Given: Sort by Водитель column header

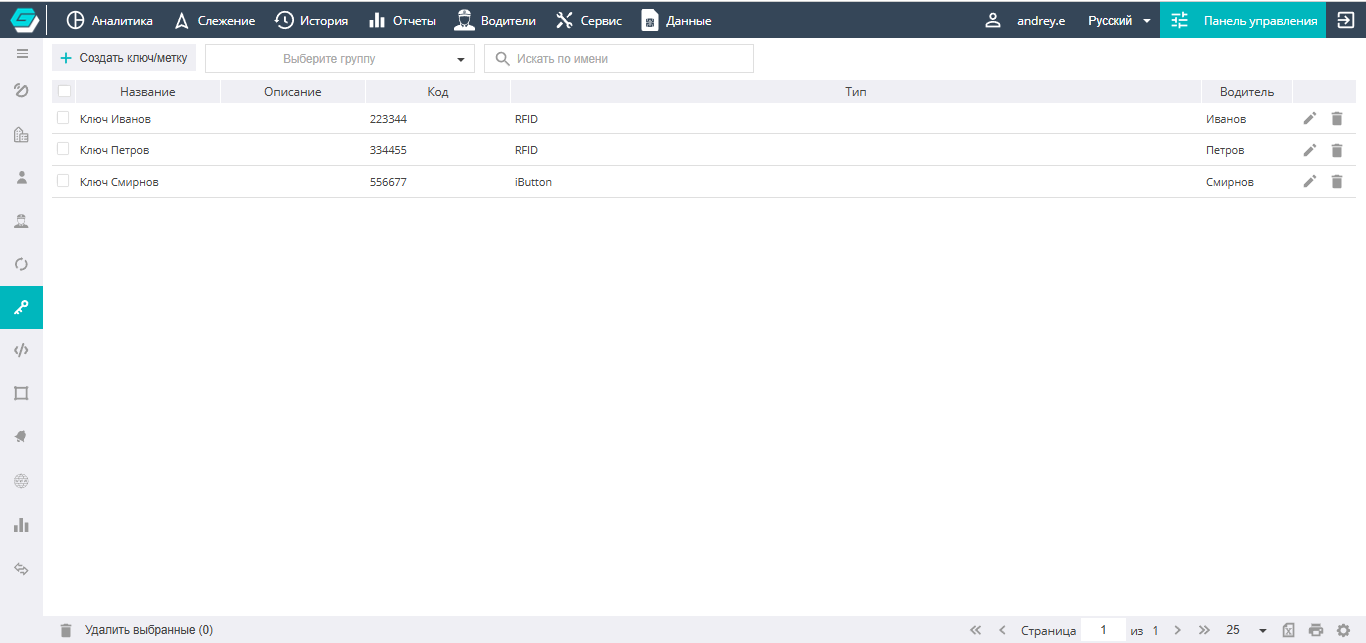Looking at the screenshot, I should pos(1247,92).
